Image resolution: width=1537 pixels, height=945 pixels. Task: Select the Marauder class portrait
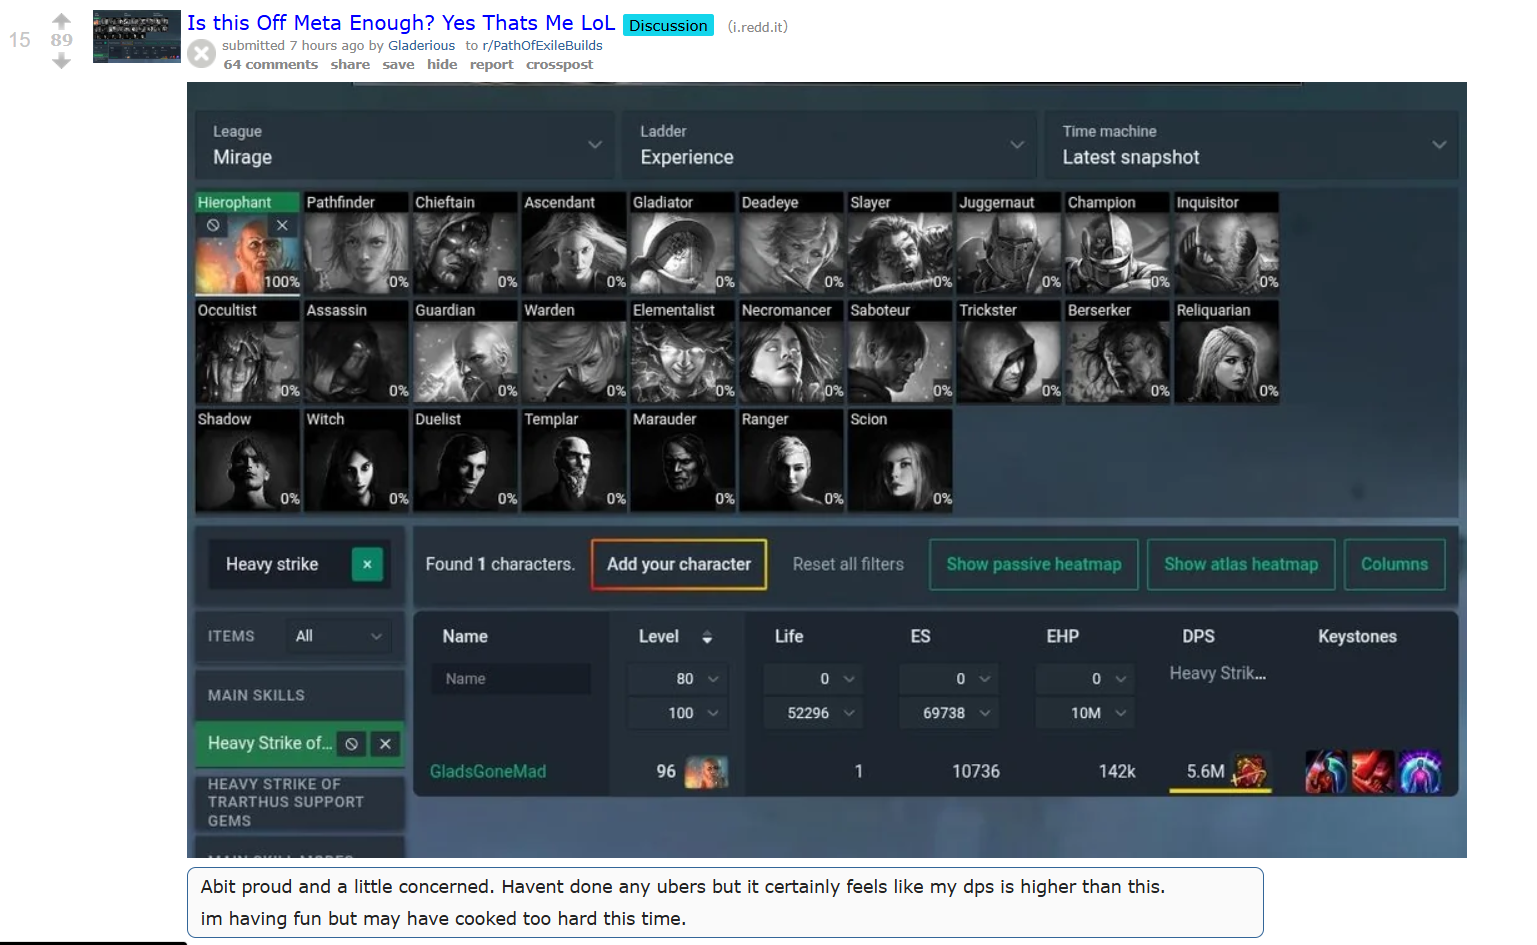pyautogui.click(x=683, y=460)
